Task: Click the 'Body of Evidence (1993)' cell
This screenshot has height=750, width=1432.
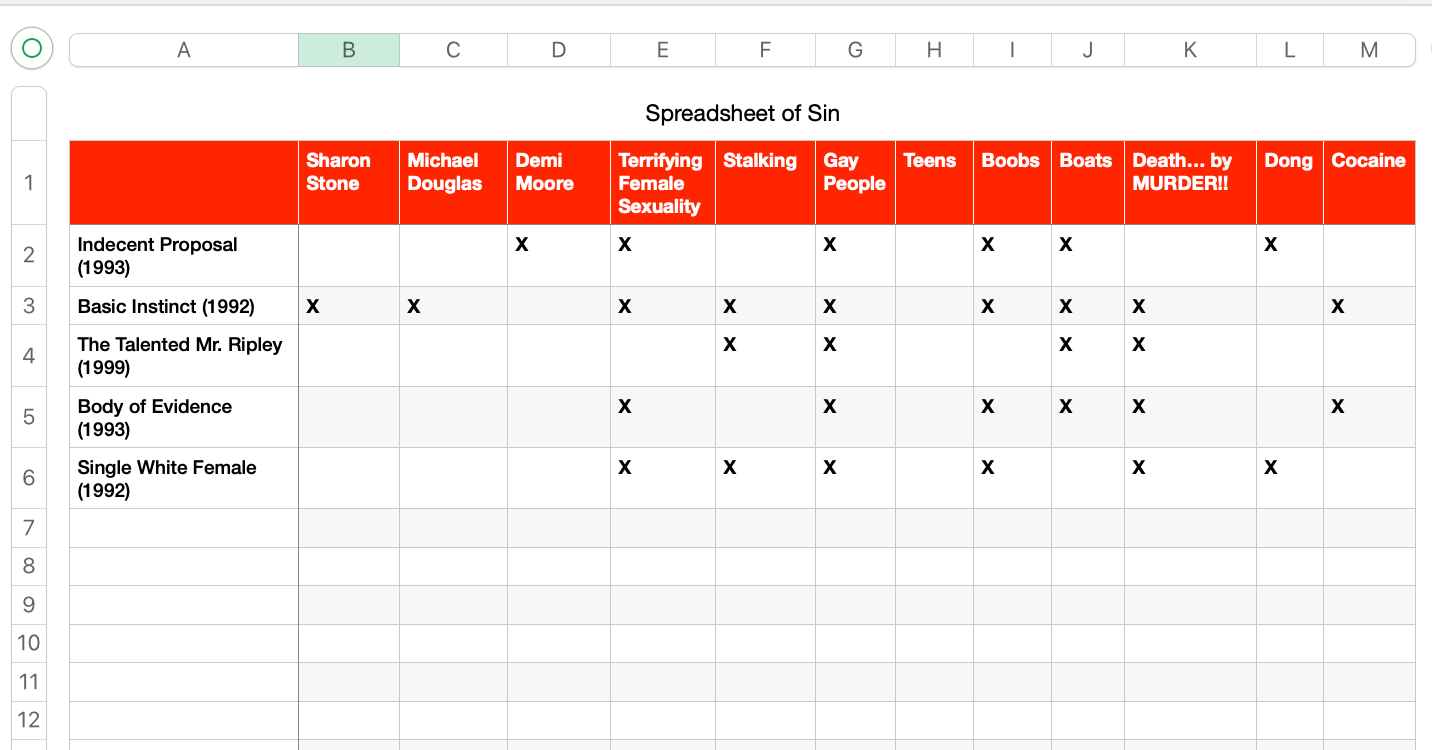Action: (x=184, y=417)
